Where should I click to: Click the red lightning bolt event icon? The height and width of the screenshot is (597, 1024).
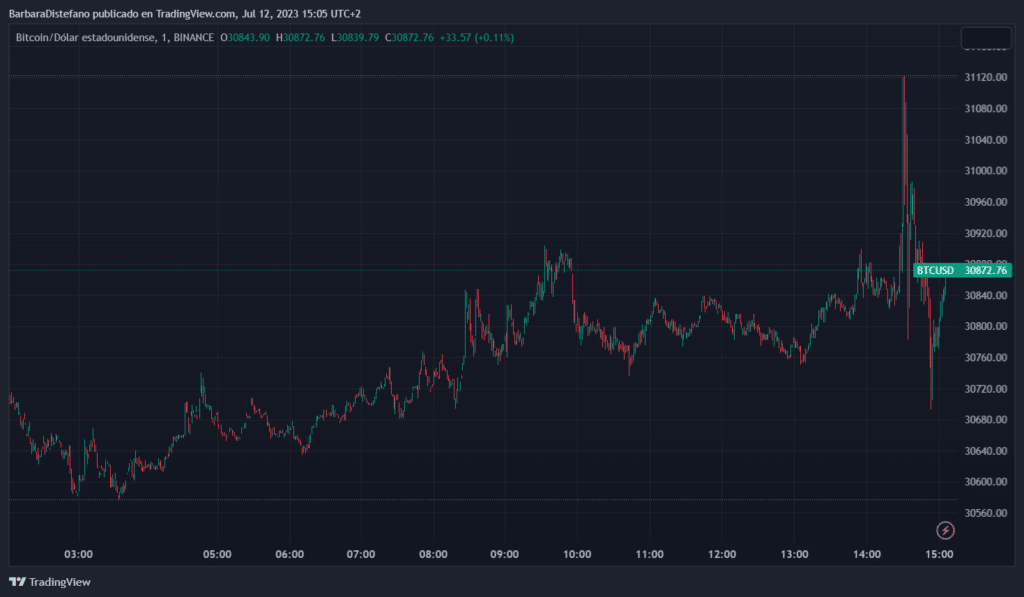[x=944, y=530]
